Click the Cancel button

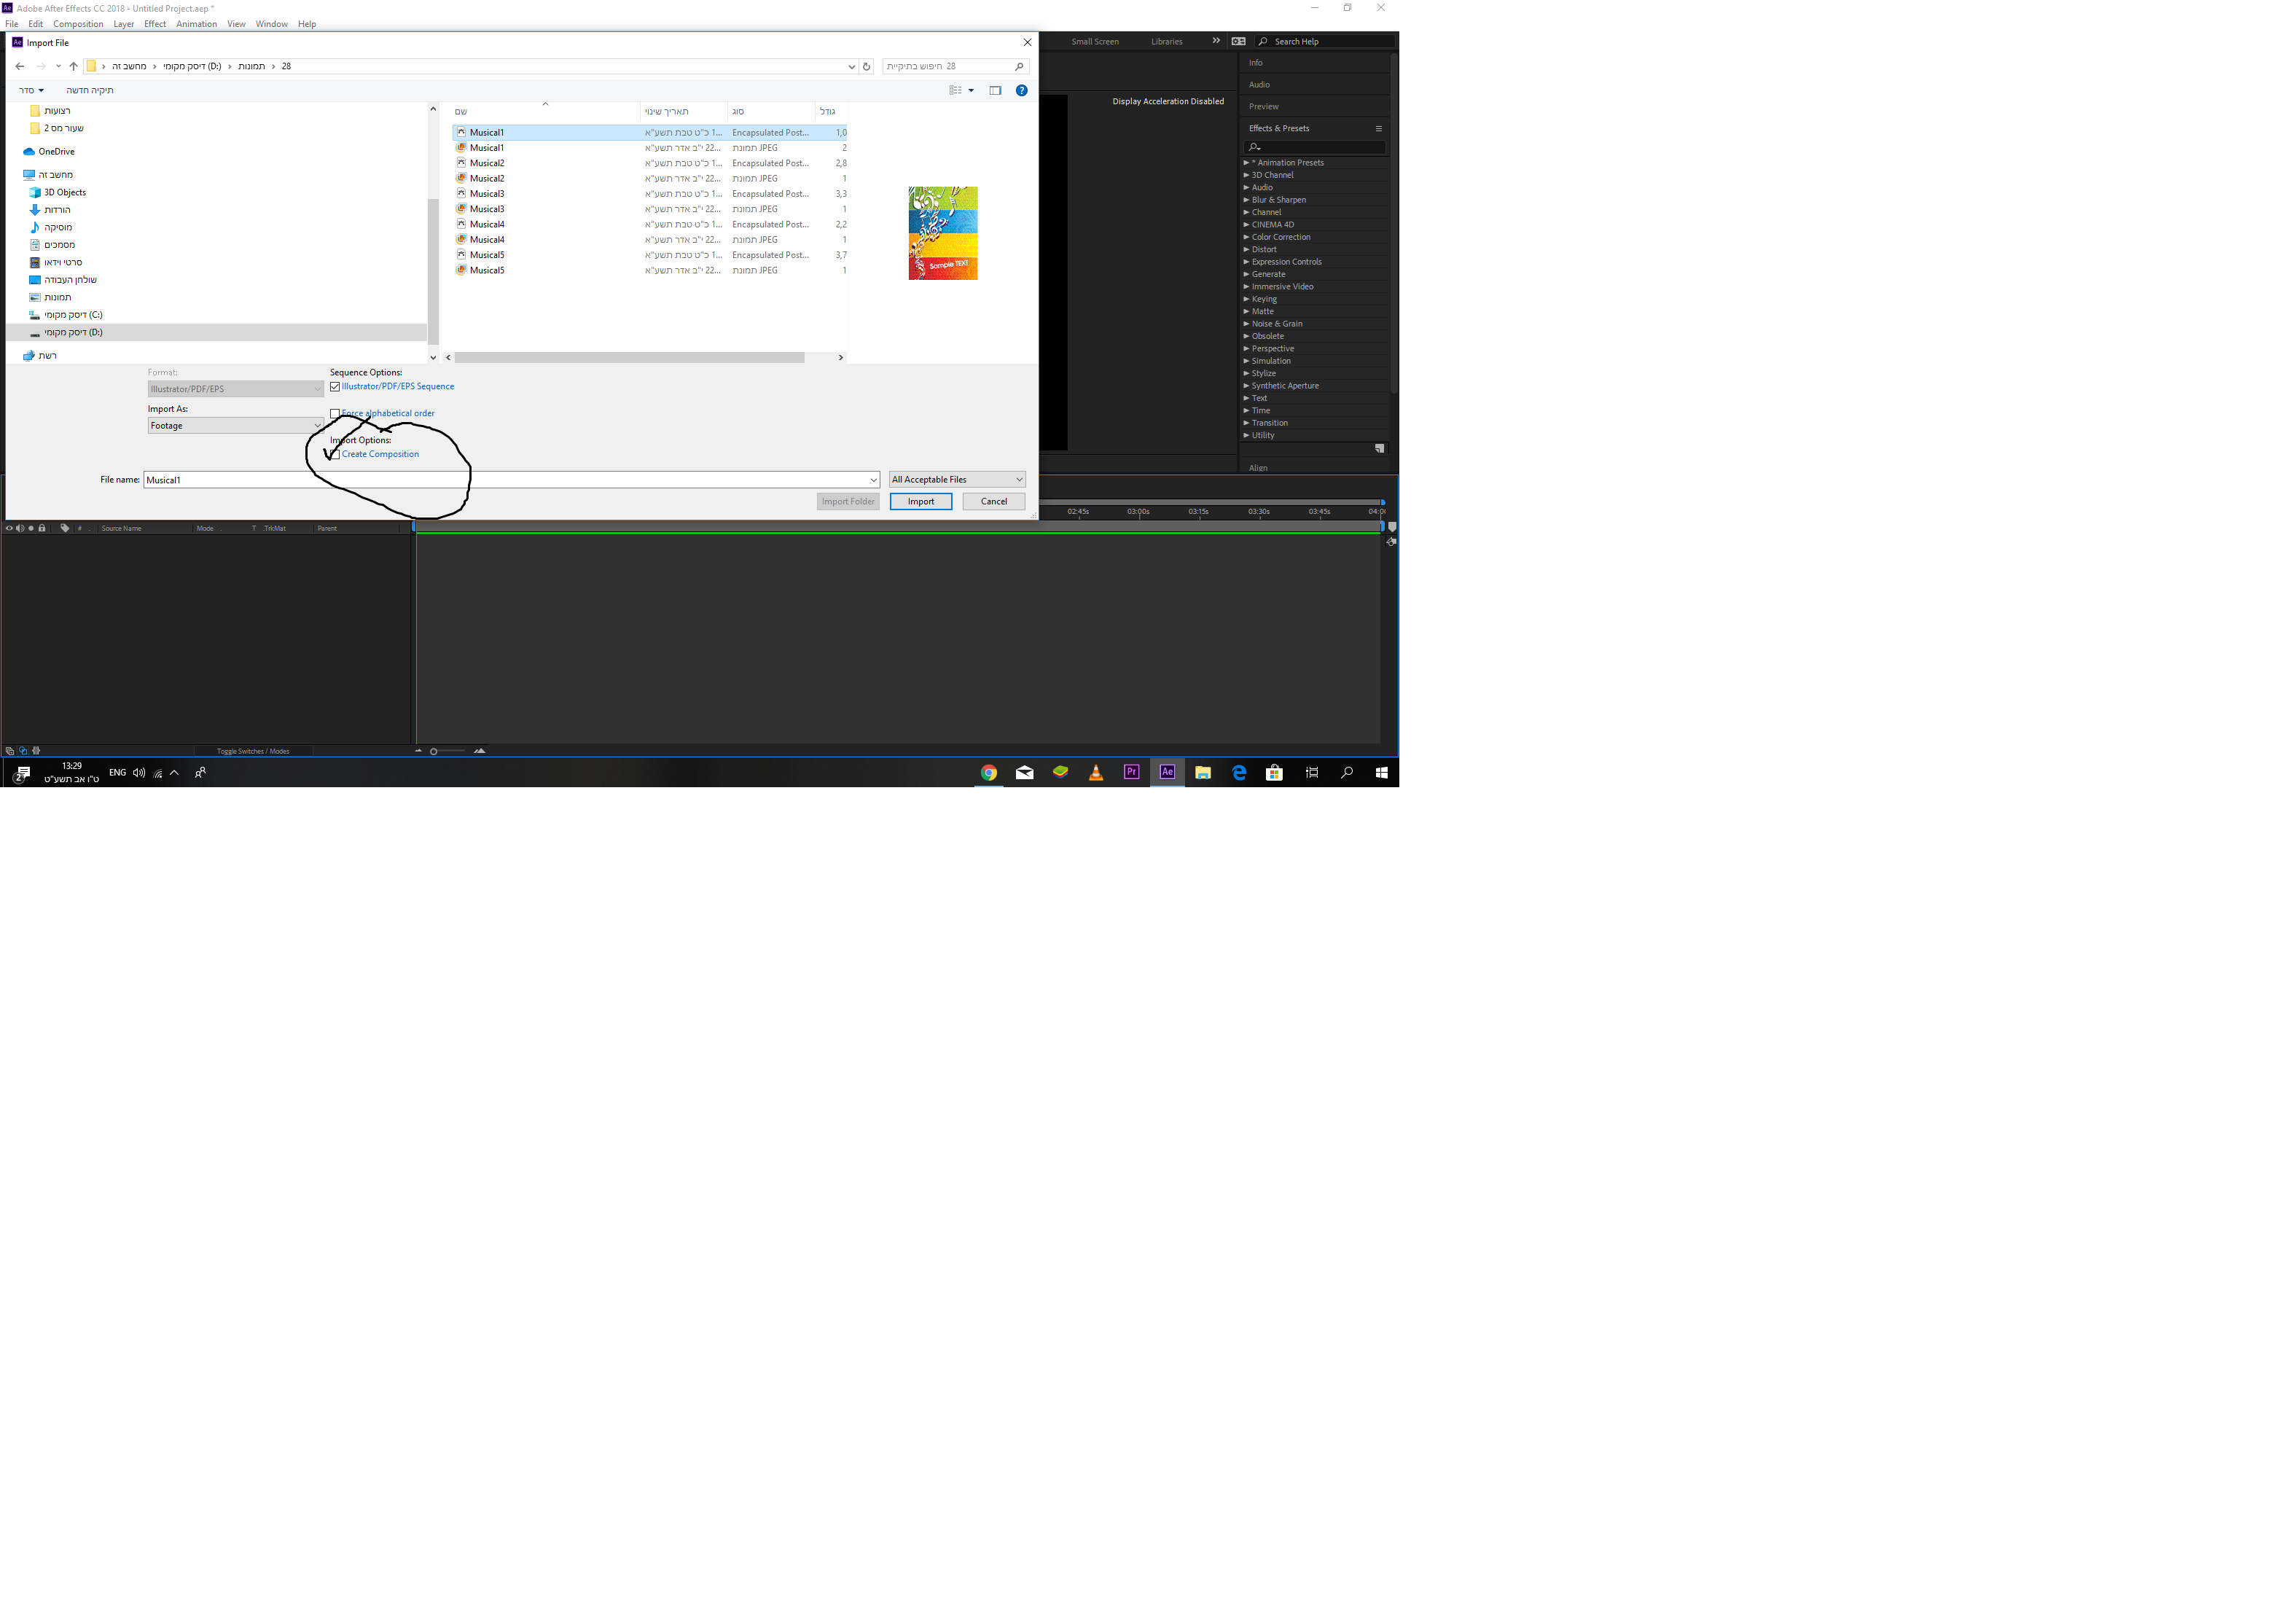[993, 502]
